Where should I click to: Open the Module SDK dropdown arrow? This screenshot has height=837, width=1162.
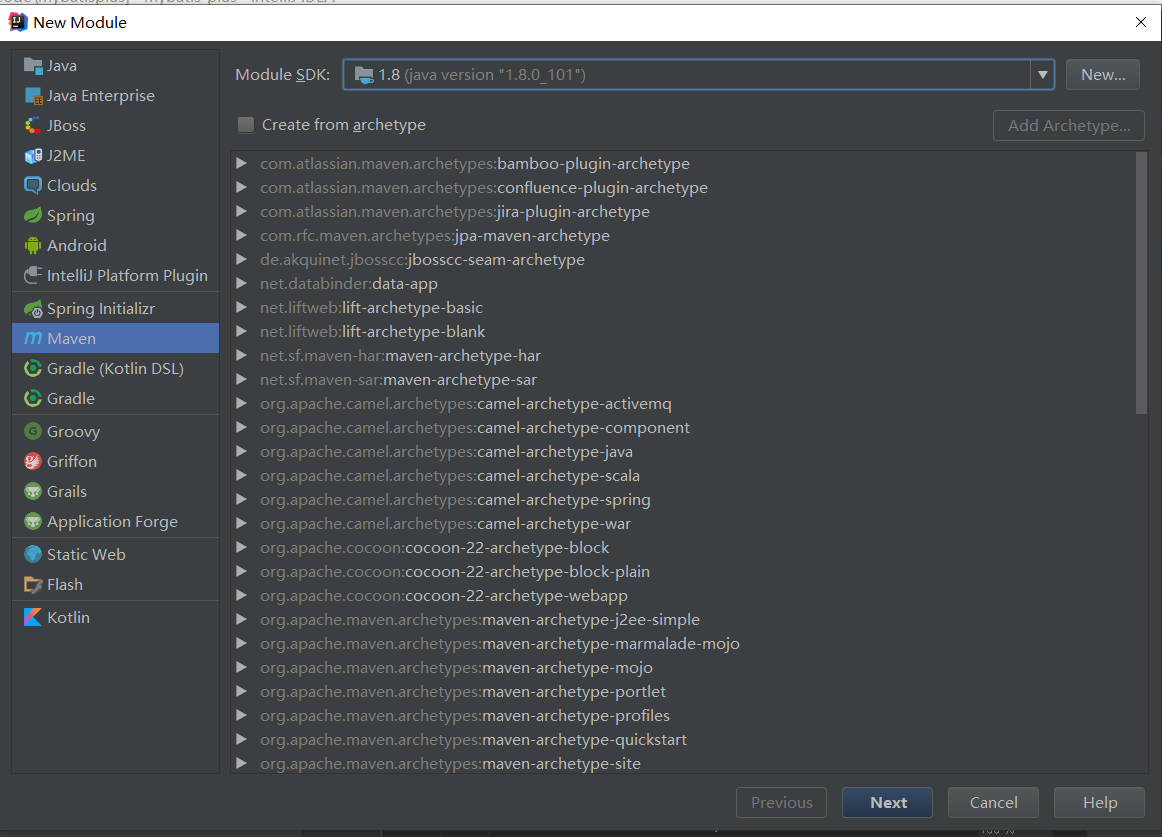pos(1042,74)
